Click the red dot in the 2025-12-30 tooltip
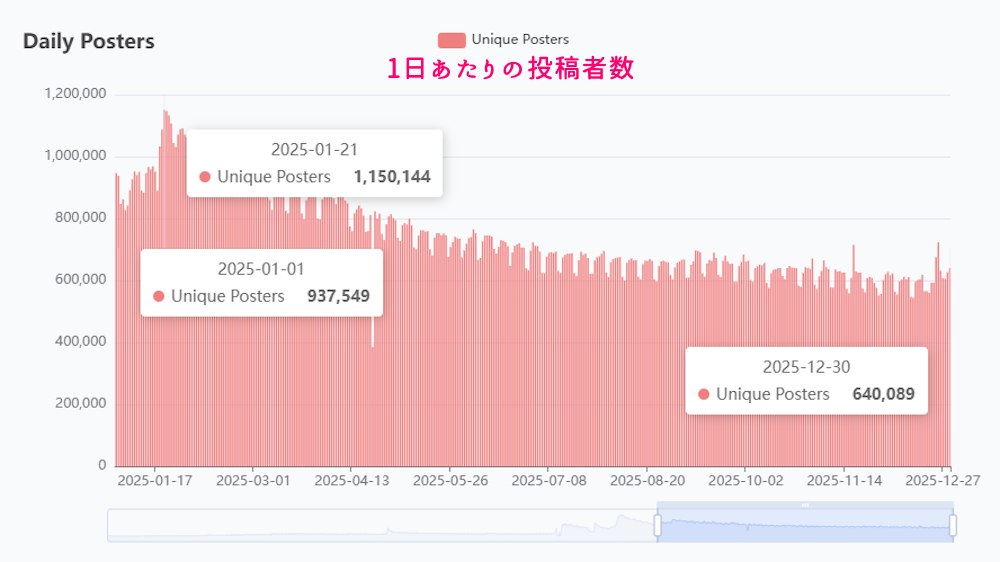 coord(704,395)
